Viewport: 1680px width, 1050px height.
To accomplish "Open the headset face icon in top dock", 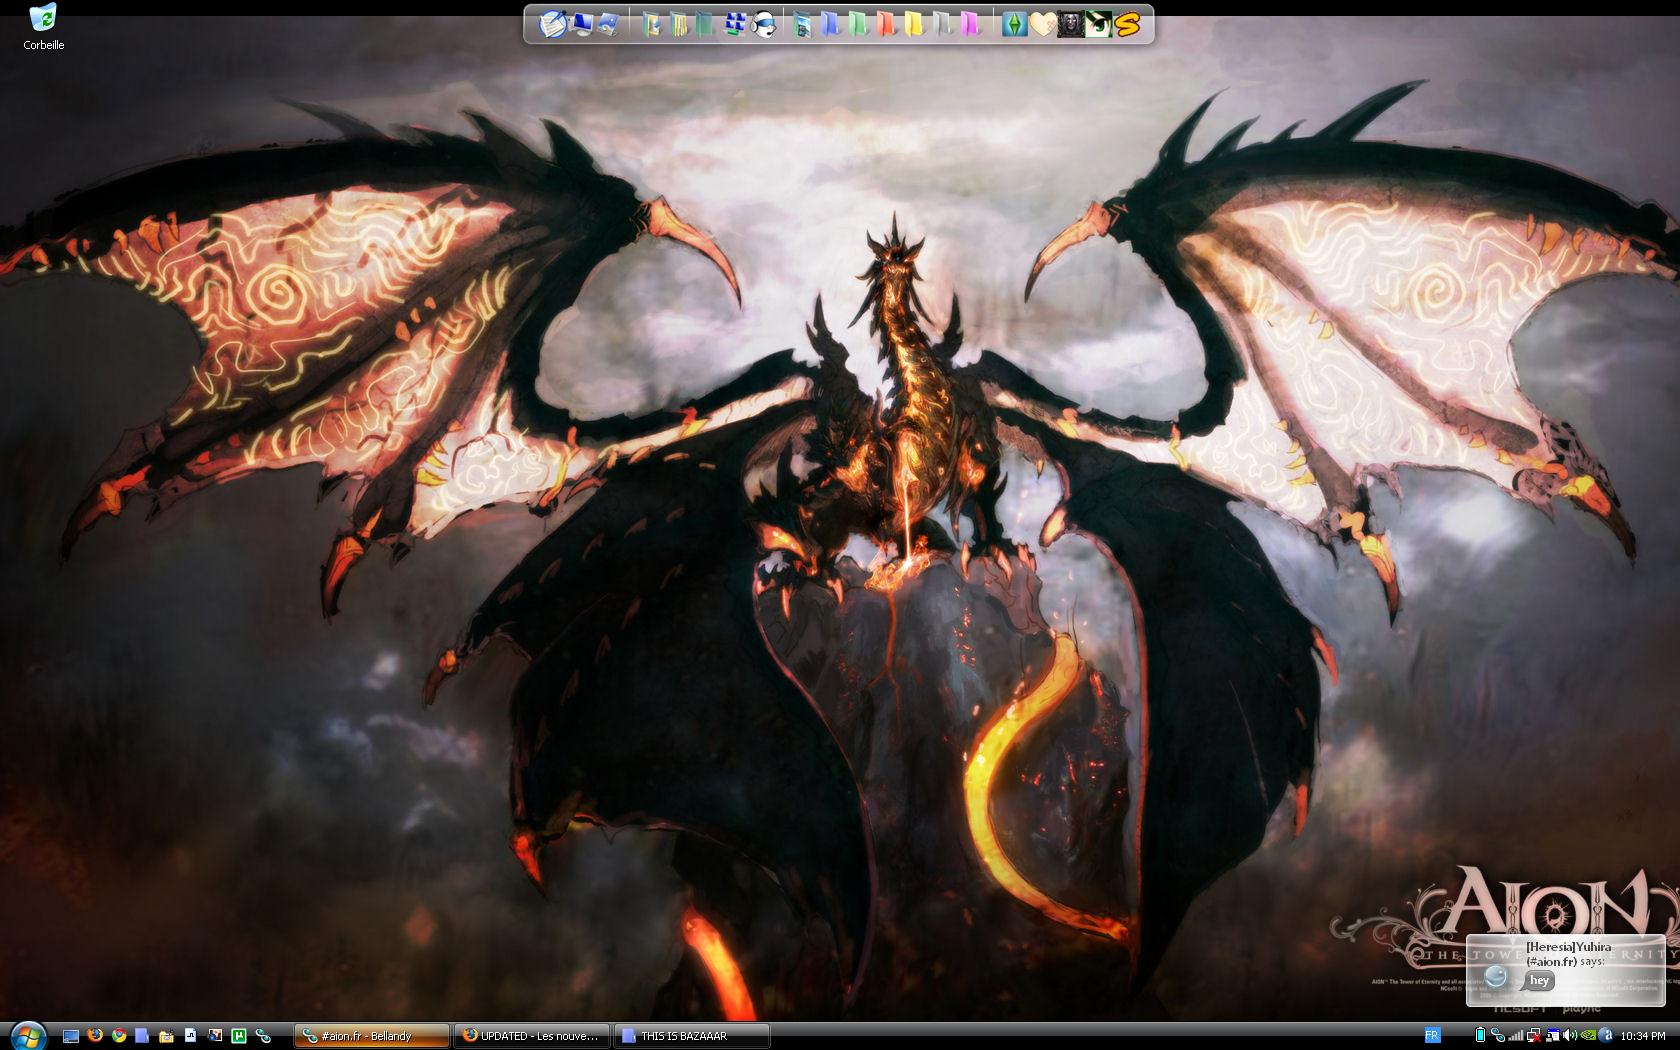I will (x=764, y=24).
